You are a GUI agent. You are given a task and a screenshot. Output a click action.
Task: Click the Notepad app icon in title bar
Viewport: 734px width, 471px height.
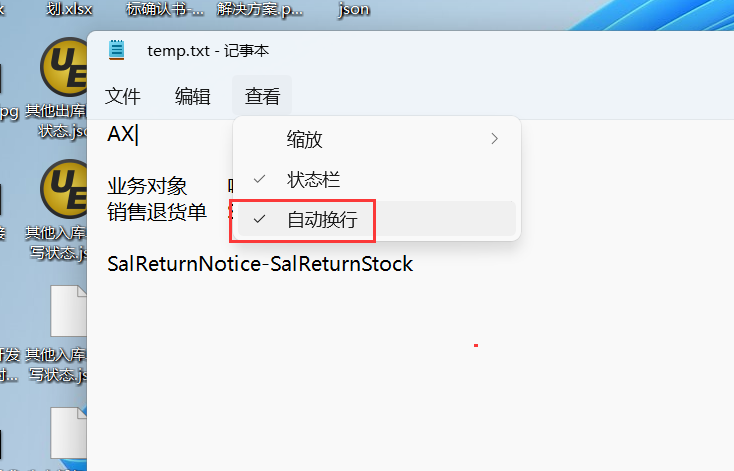[117, 50]
